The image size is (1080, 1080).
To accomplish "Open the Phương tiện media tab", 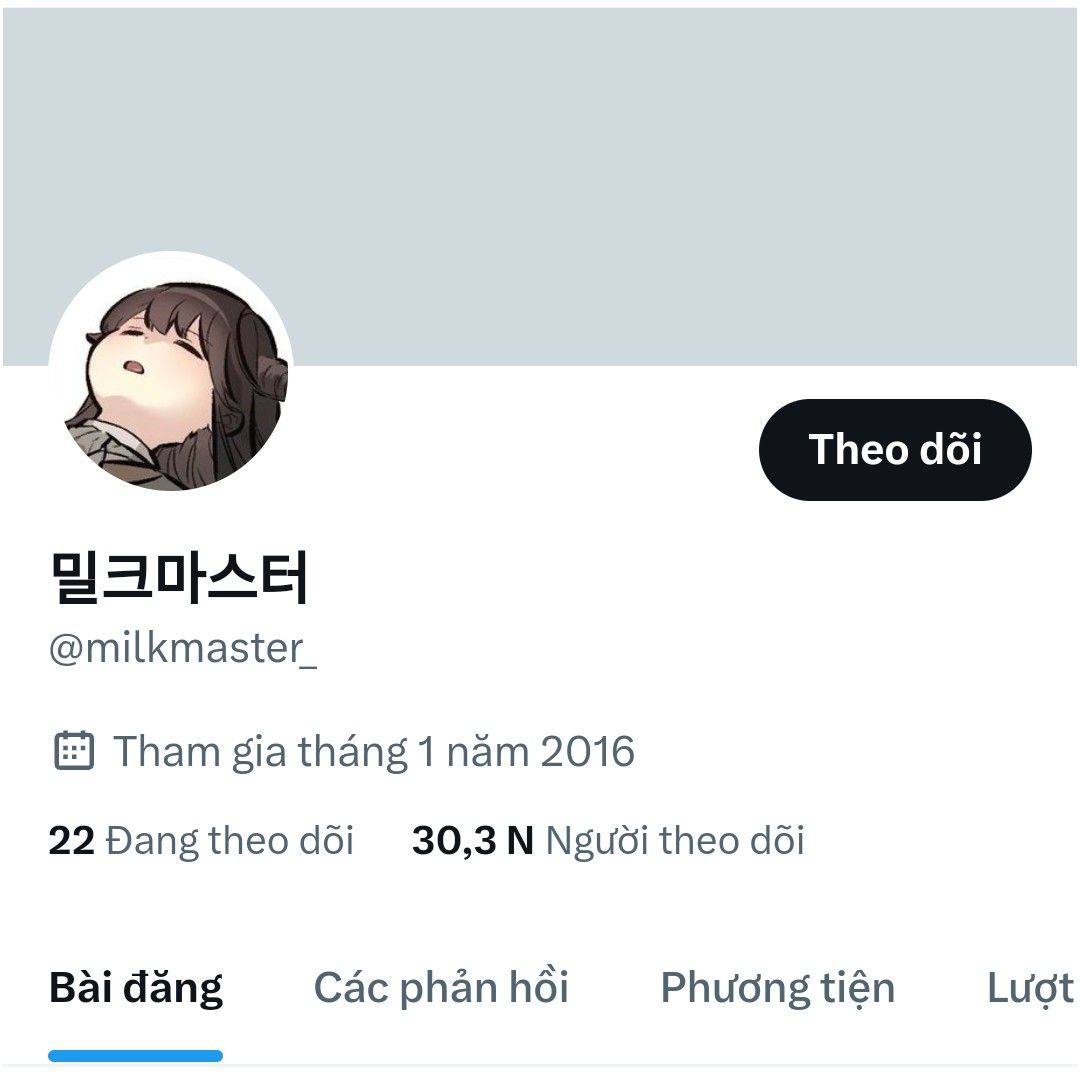I will 778,988.
